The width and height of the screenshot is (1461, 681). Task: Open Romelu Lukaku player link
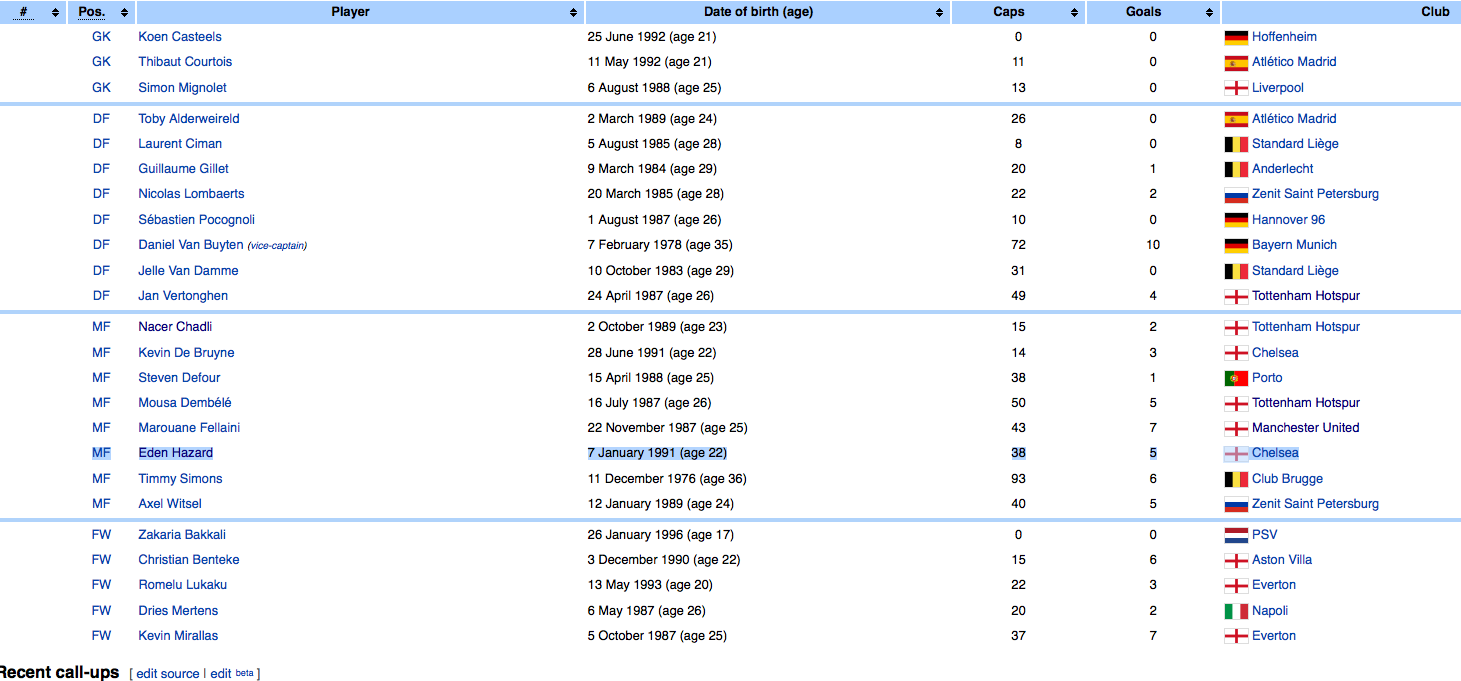(182, 585)
